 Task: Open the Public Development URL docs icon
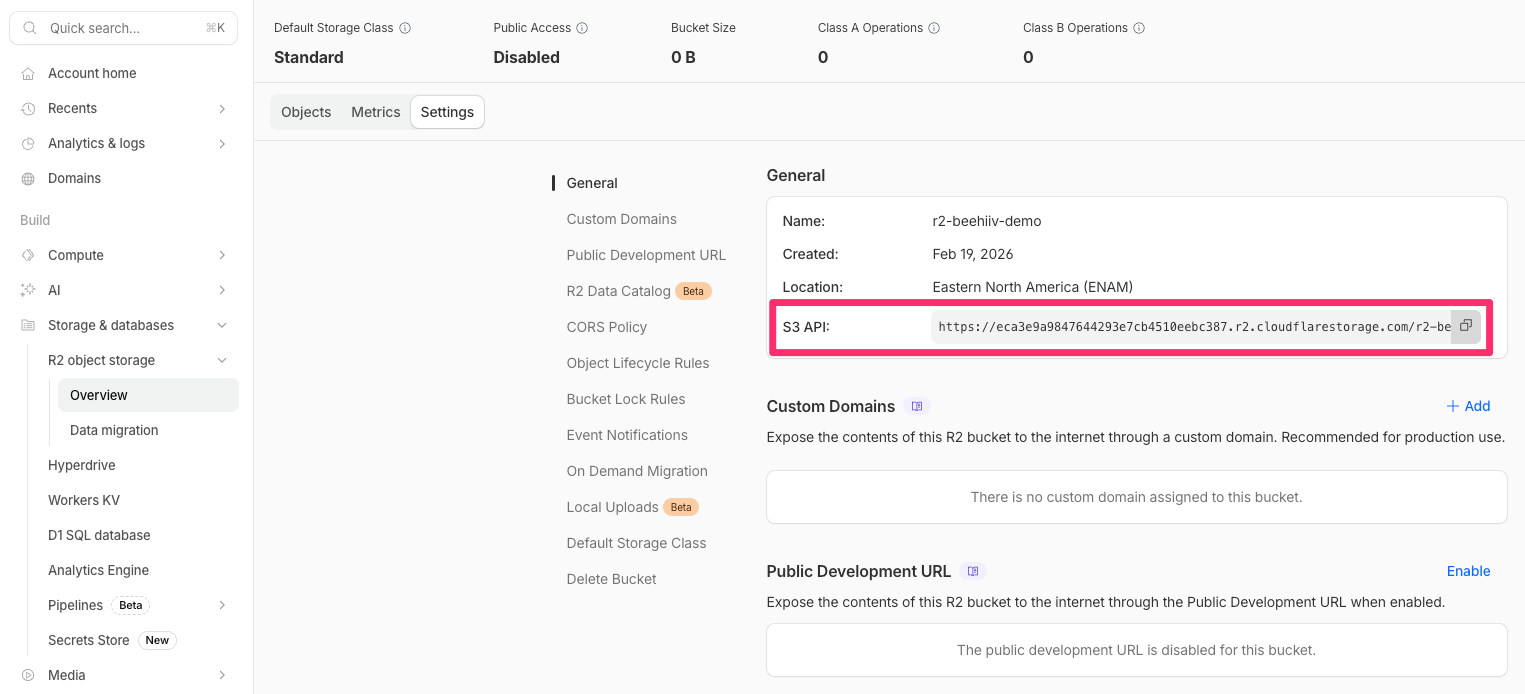coord(973,571)
